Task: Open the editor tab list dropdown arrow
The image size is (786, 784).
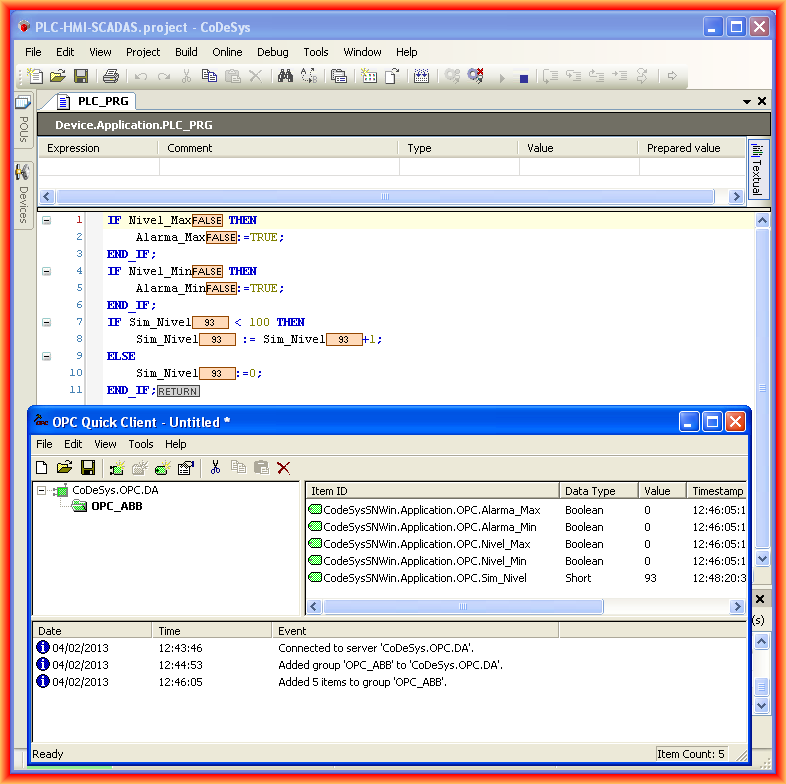Action: tap(746, 101)
